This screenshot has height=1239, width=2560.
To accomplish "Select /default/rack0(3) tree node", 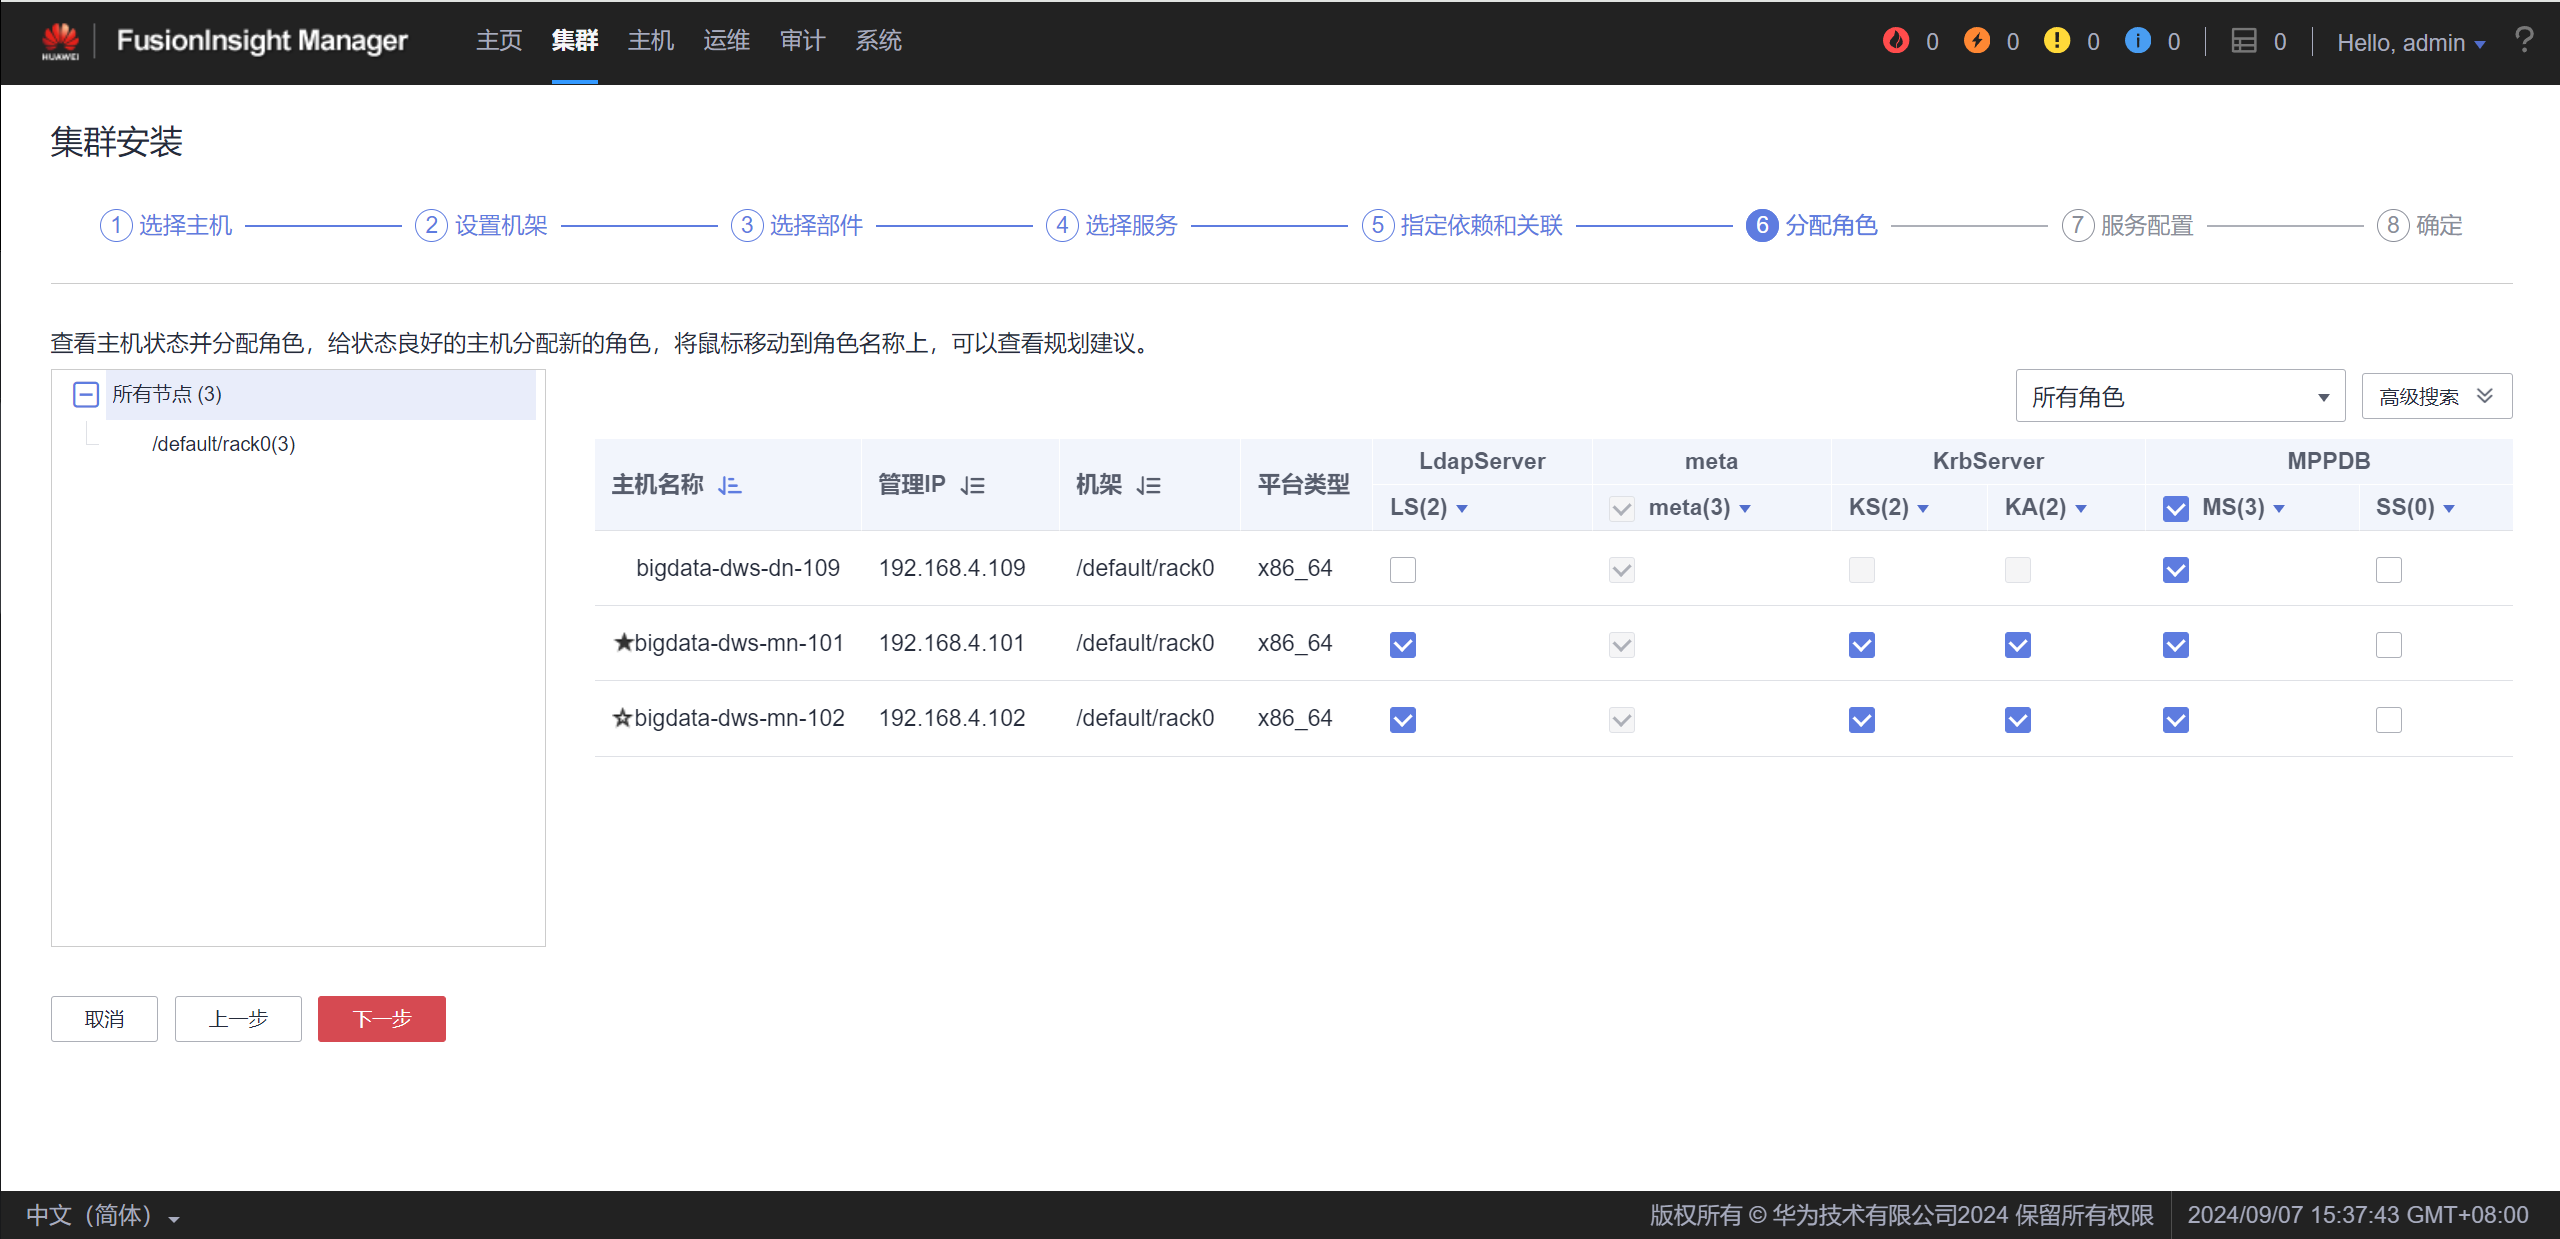I will point(224,444).
